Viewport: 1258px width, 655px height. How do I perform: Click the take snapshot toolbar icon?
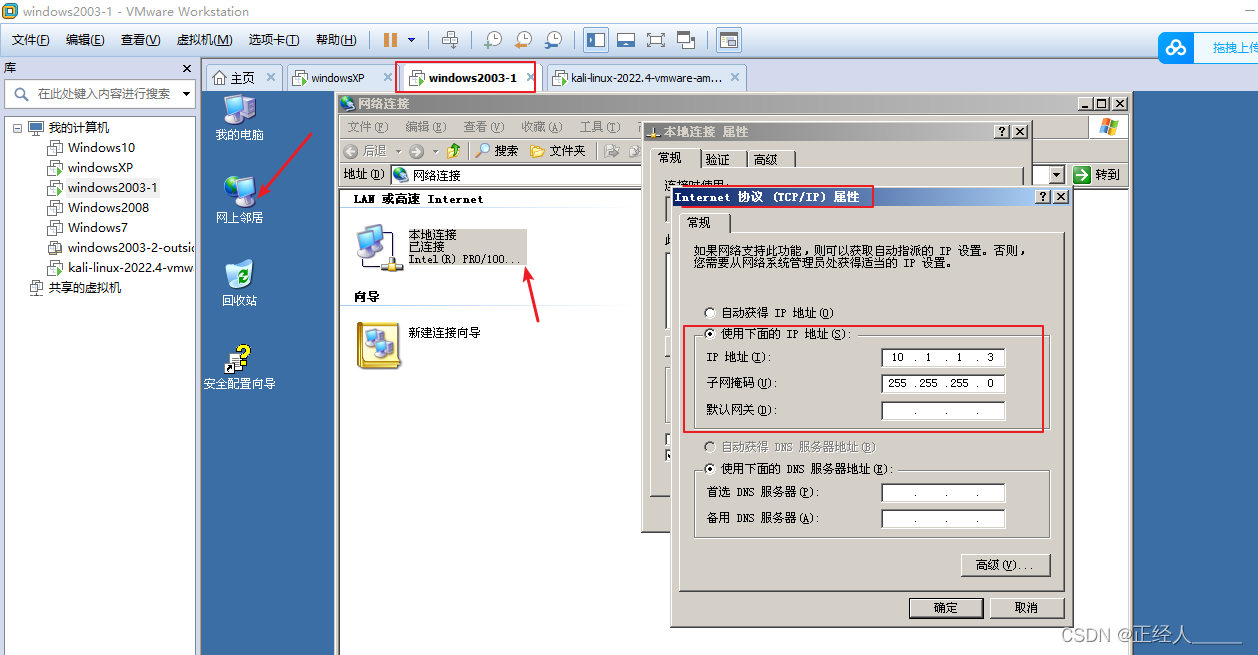pyautogui.click(x=493, y=40)
